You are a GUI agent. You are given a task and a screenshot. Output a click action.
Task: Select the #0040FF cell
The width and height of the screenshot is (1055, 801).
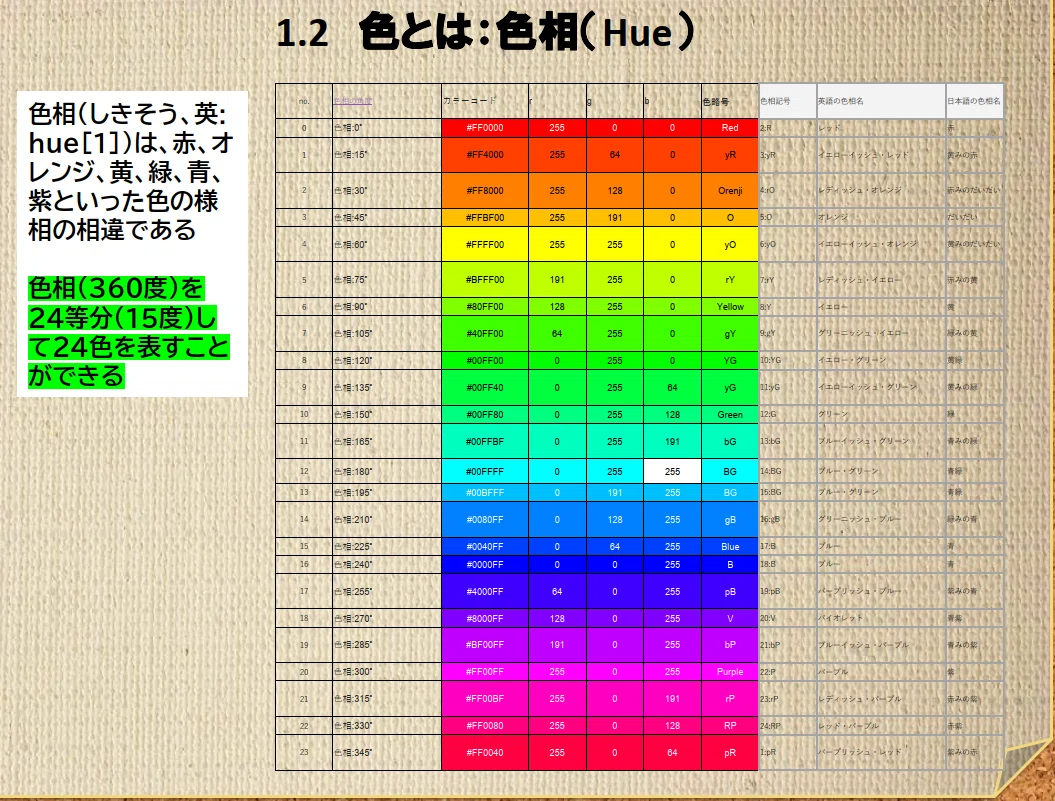point(485,547)
